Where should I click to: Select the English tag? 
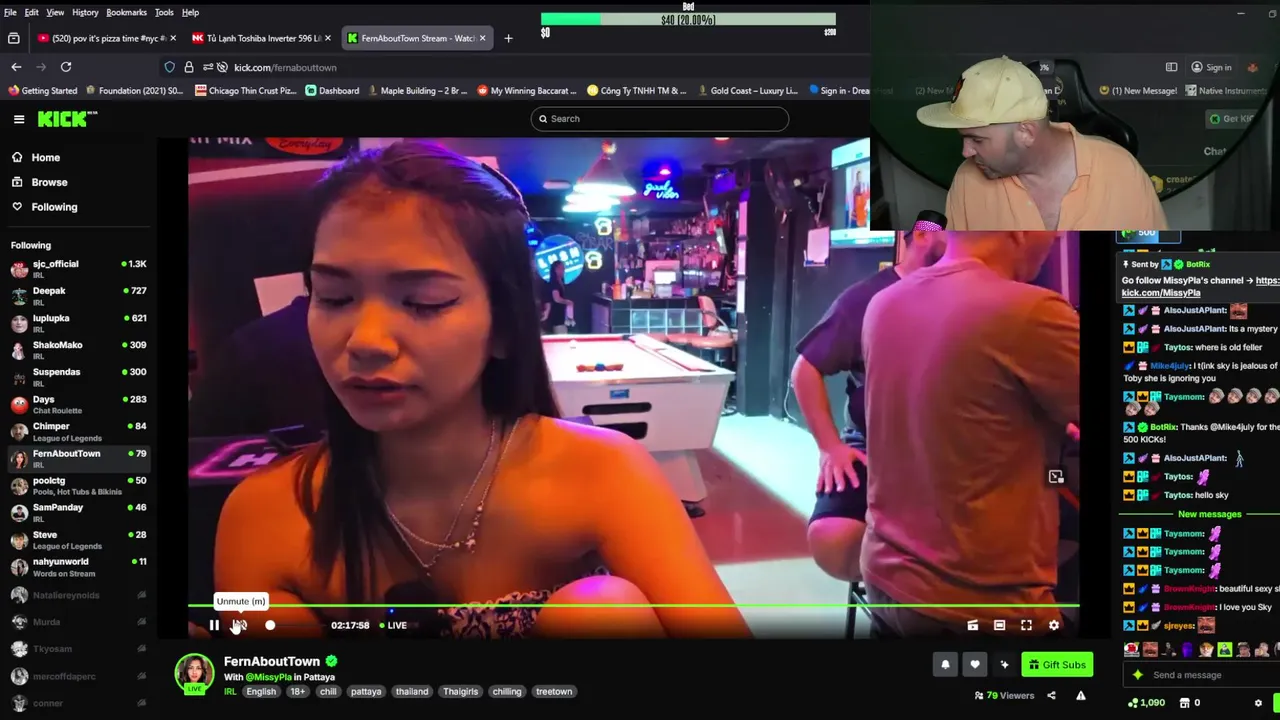[x=261, y=692]
